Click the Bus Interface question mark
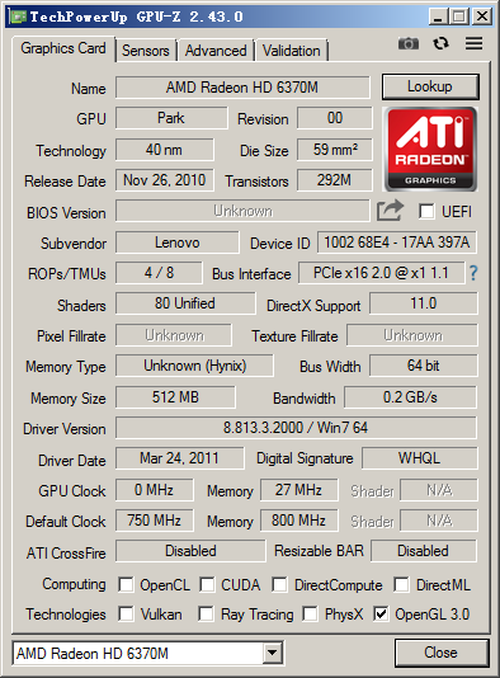 (x=473, y=273)
